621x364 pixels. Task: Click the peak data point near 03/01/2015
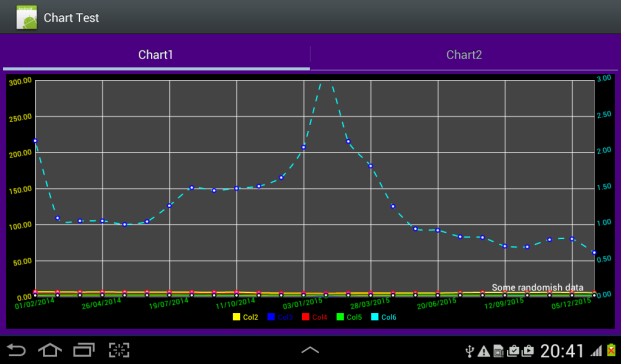point(304,147)
